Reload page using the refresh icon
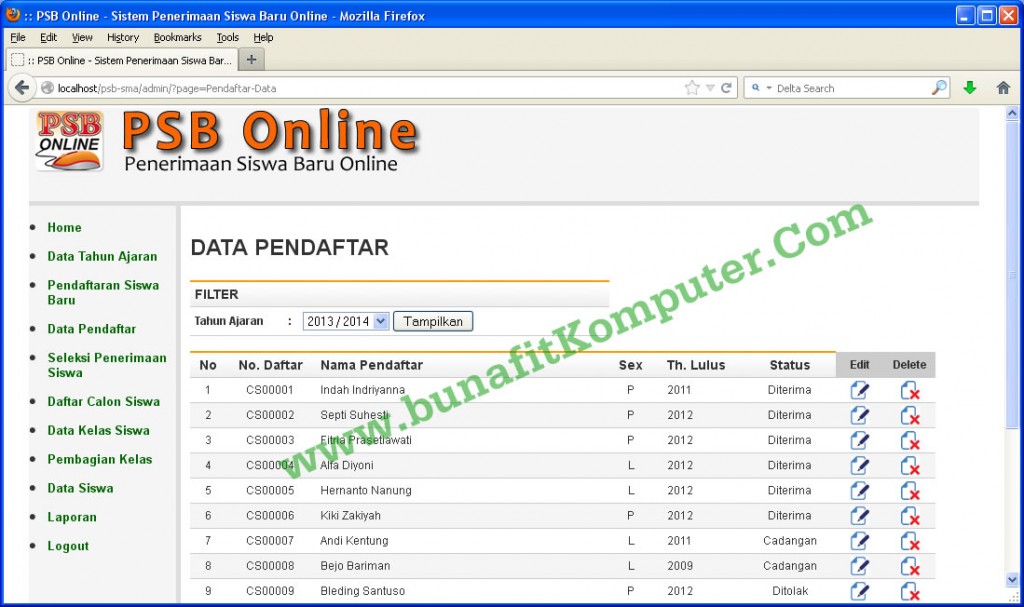The width and height of the screenshot is (1024, 607). [x=726, y=88]
